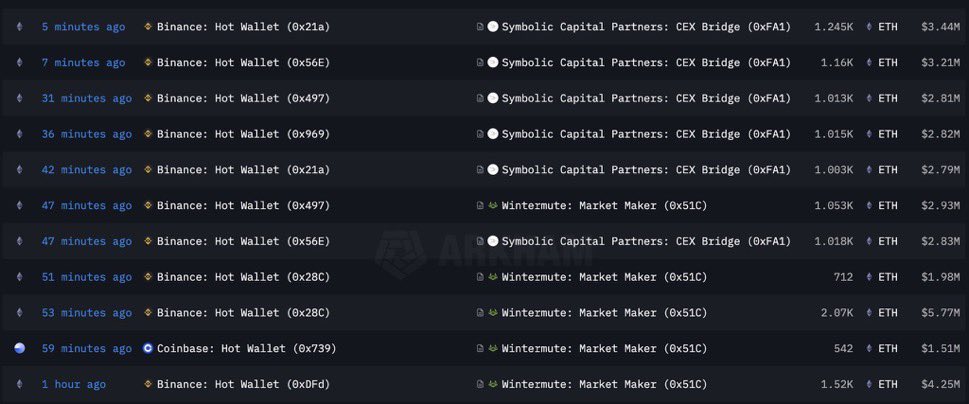This screenshot has width=969, height=404.
Task: Click the Binance logo beside Hot Wallet (0x969)
Action: pyautogui.click(x=148, y=134)
